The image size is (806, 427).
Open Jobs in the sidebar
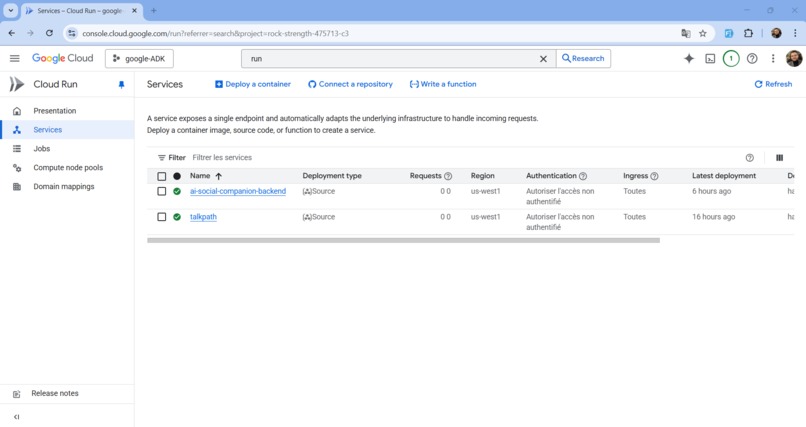click(x=42, y=149)
